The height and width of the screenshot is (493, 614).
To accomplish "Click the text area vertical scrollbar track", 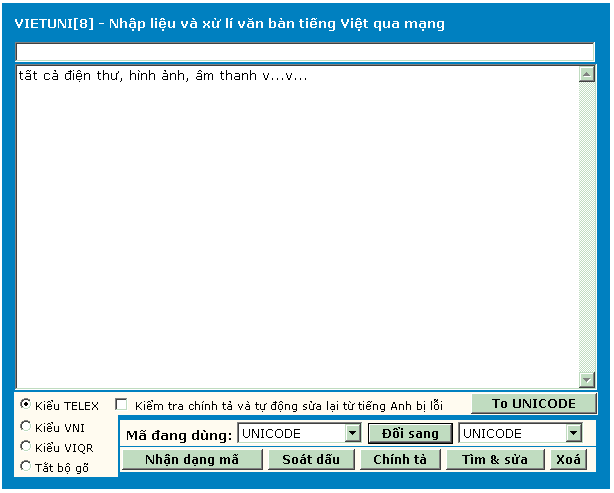I will 587,226.
